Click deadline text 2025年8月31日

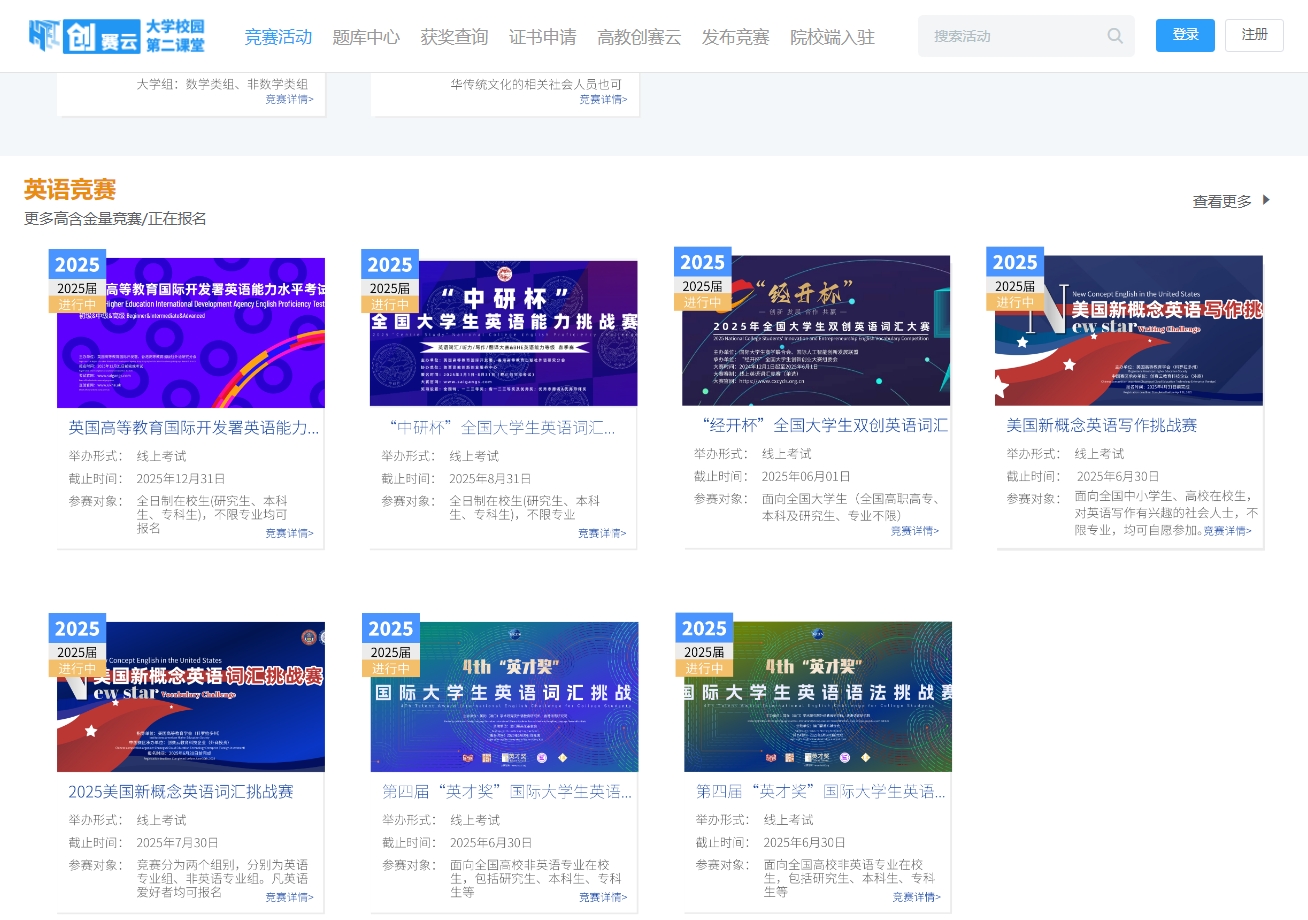coord(490,478)
